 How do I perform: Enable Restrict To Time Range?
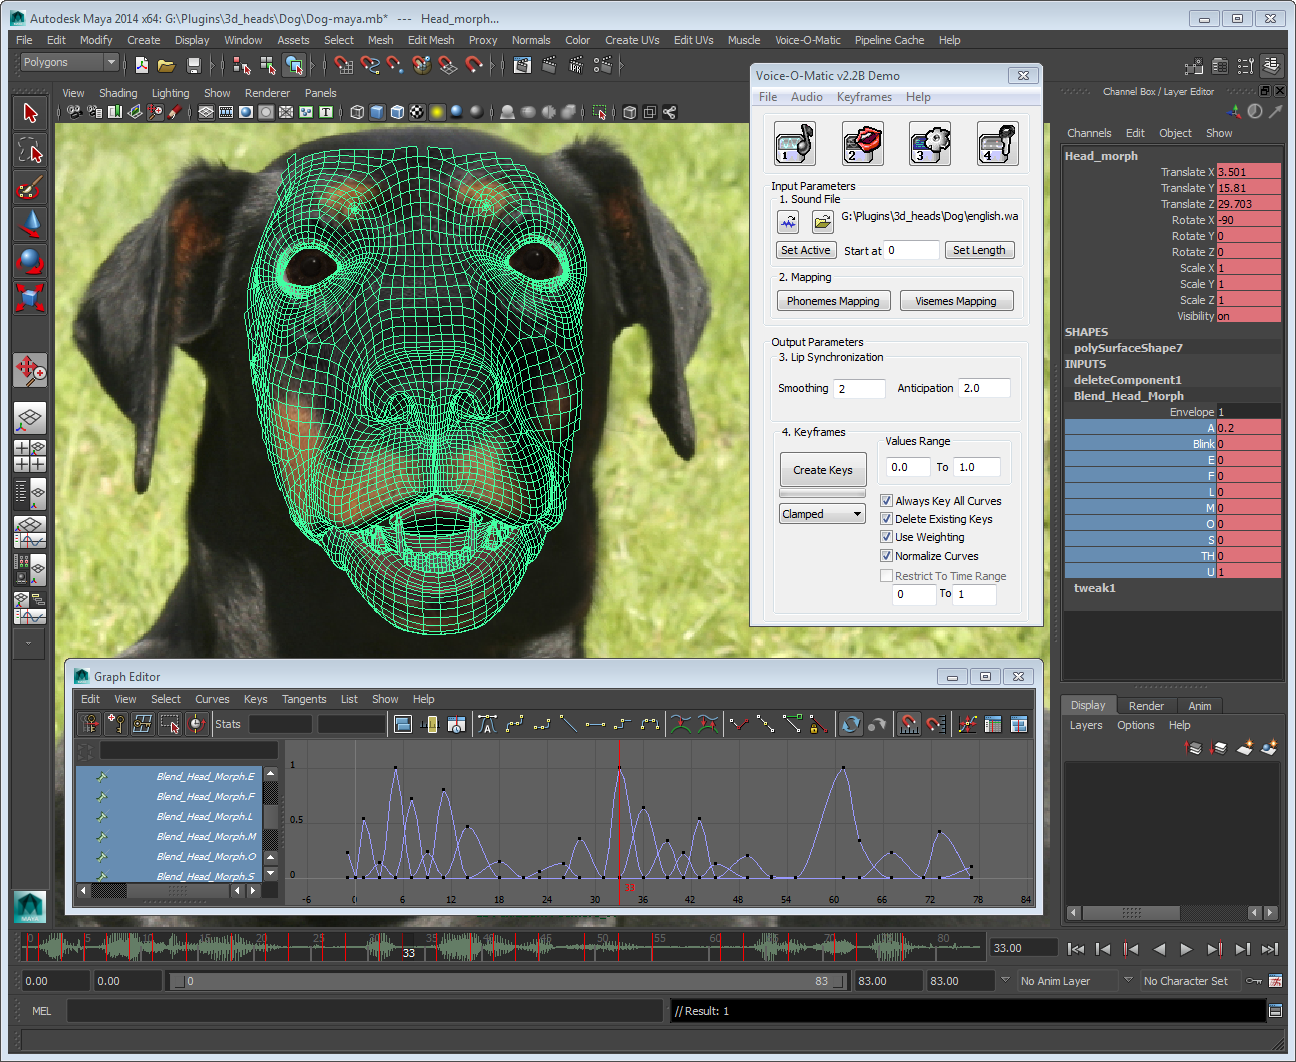pos(886,576)
